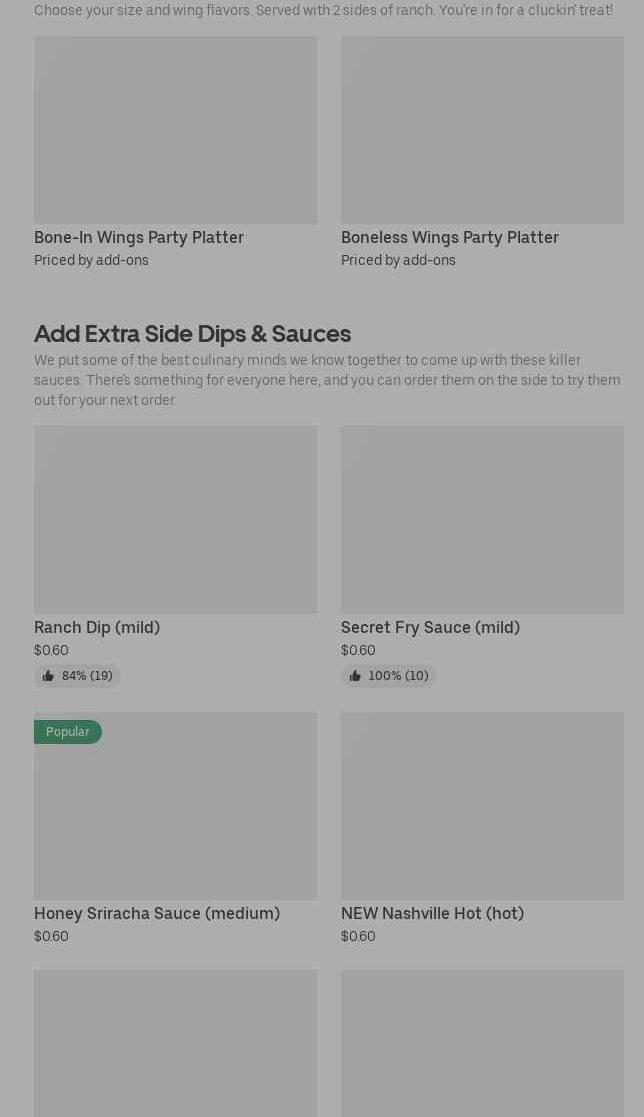Click the bottom-right unlabeled sauce image
Viewport: 644px width, 1117px height.
pos(482,1043)
